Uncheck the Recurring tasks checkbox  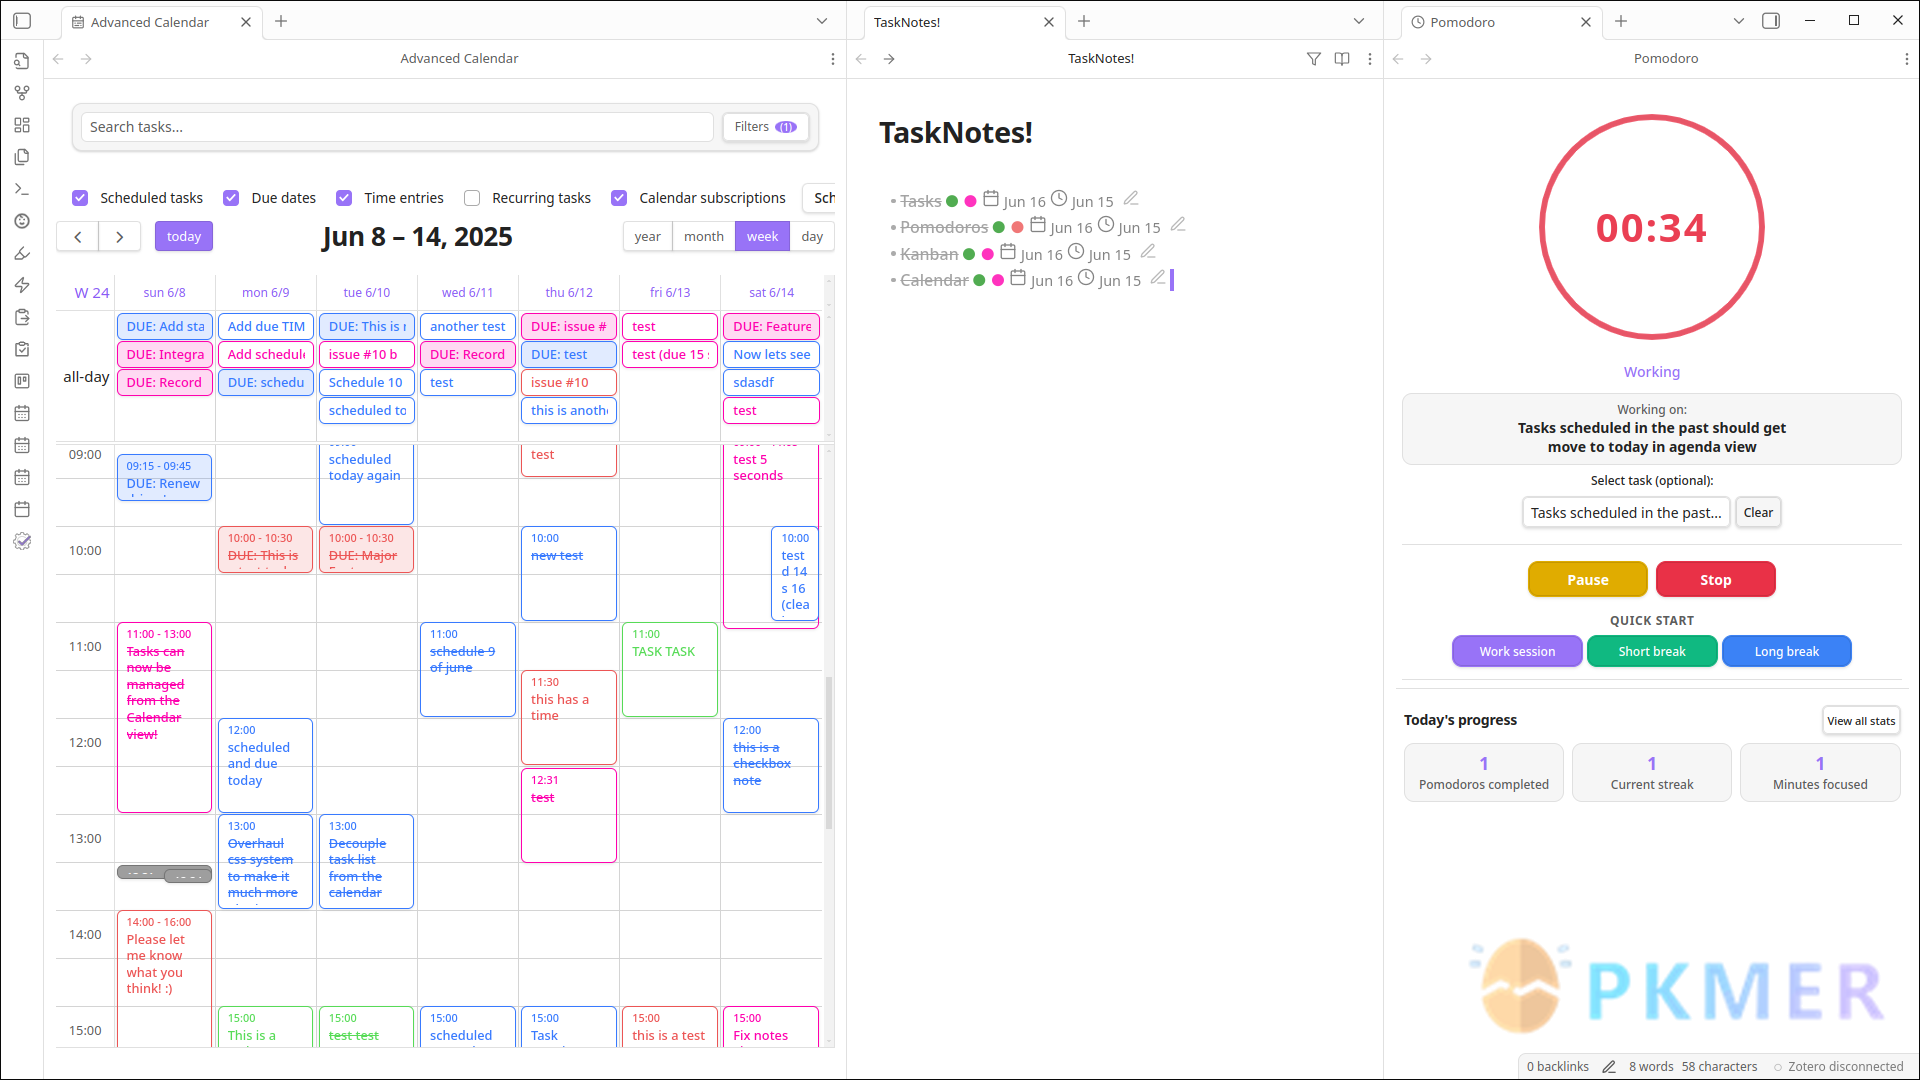click(471, 198)
